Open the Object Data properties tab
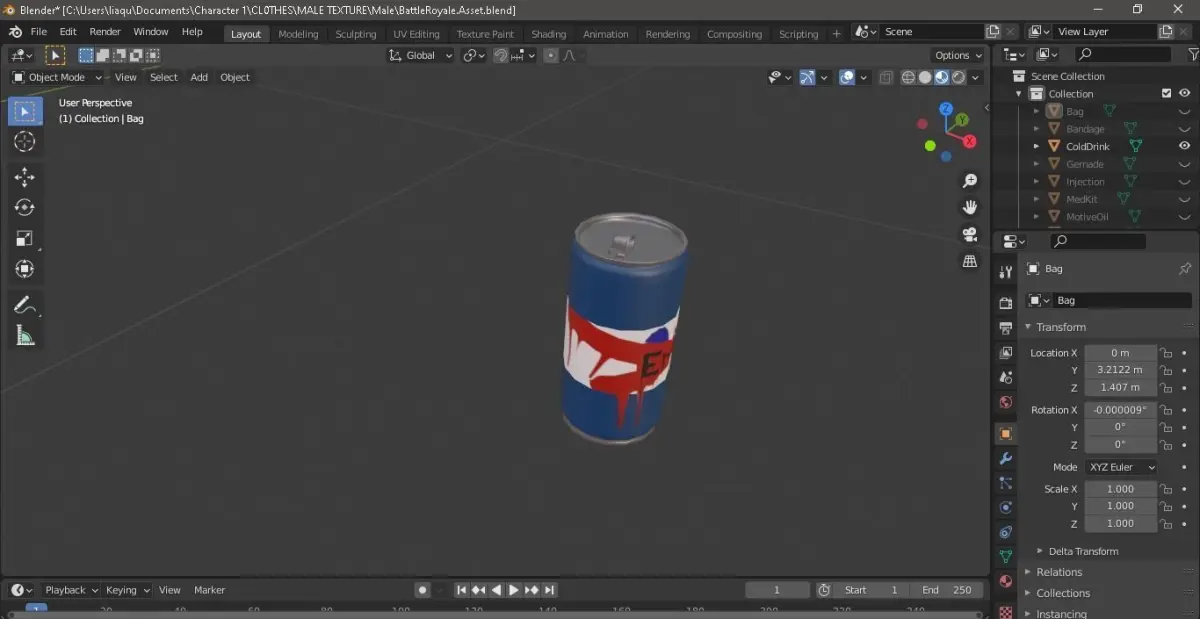Viewport: 1200px width, 619px height. (1006, 557)
